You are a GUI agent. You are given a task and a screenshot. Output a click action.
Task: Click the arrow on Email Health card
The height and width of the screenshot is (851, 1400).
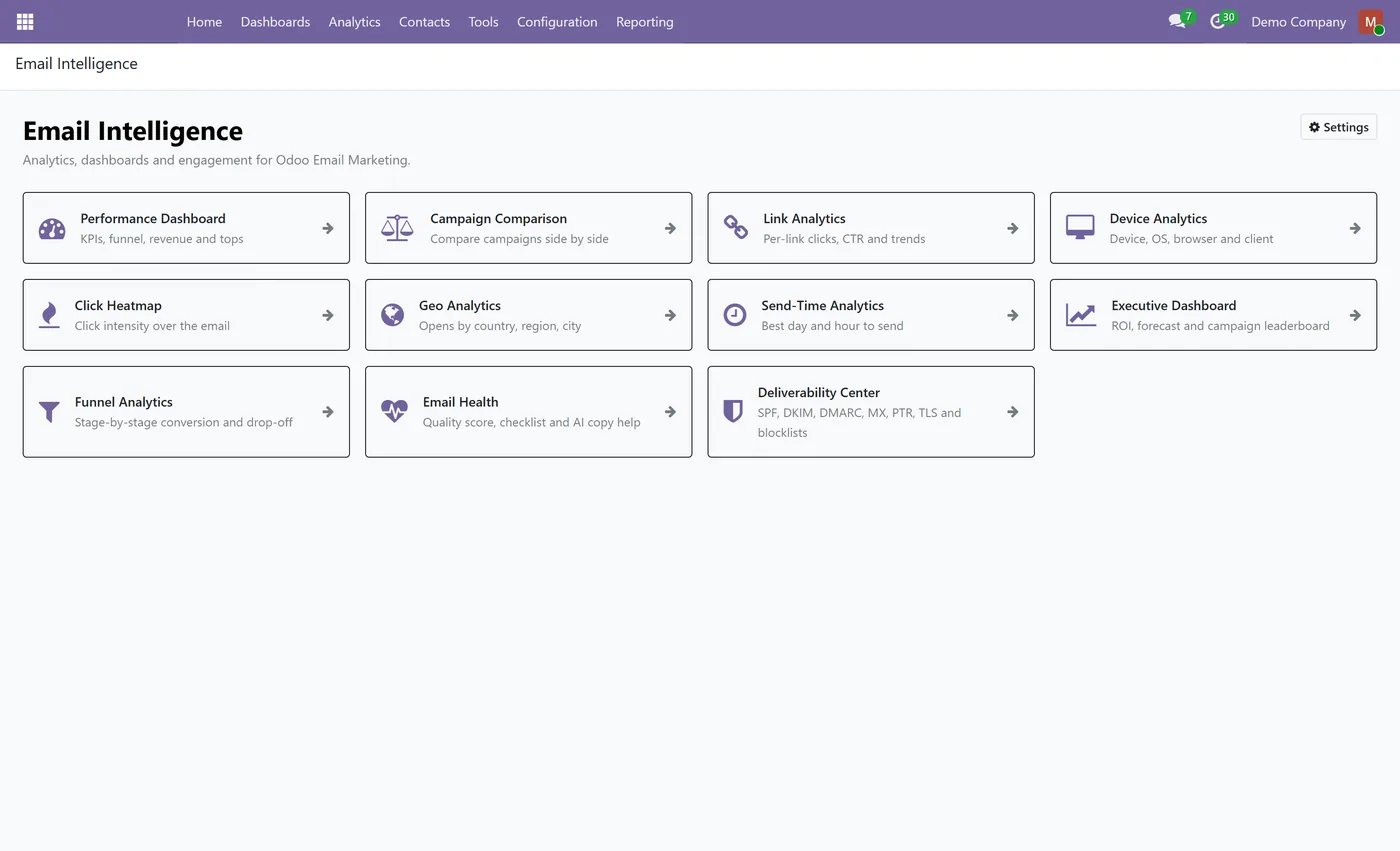click(670, 412)
